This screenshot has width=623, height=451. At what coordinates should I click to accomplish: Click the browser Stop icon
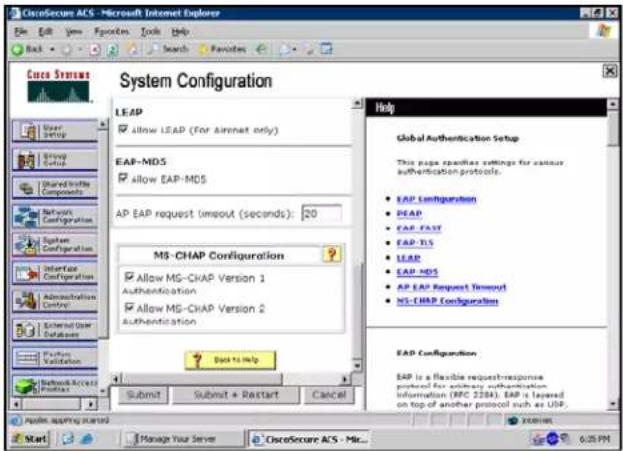[x=95, y=50]
